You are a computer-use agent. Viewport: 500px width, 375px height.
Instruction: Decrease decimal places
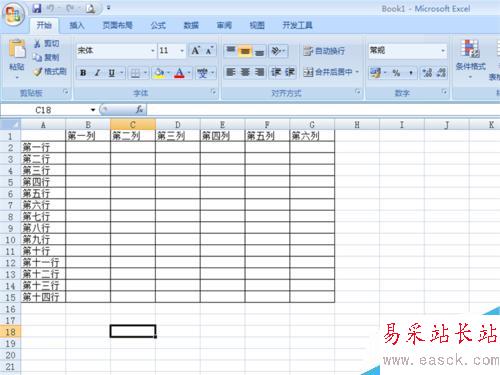point(441,73)
